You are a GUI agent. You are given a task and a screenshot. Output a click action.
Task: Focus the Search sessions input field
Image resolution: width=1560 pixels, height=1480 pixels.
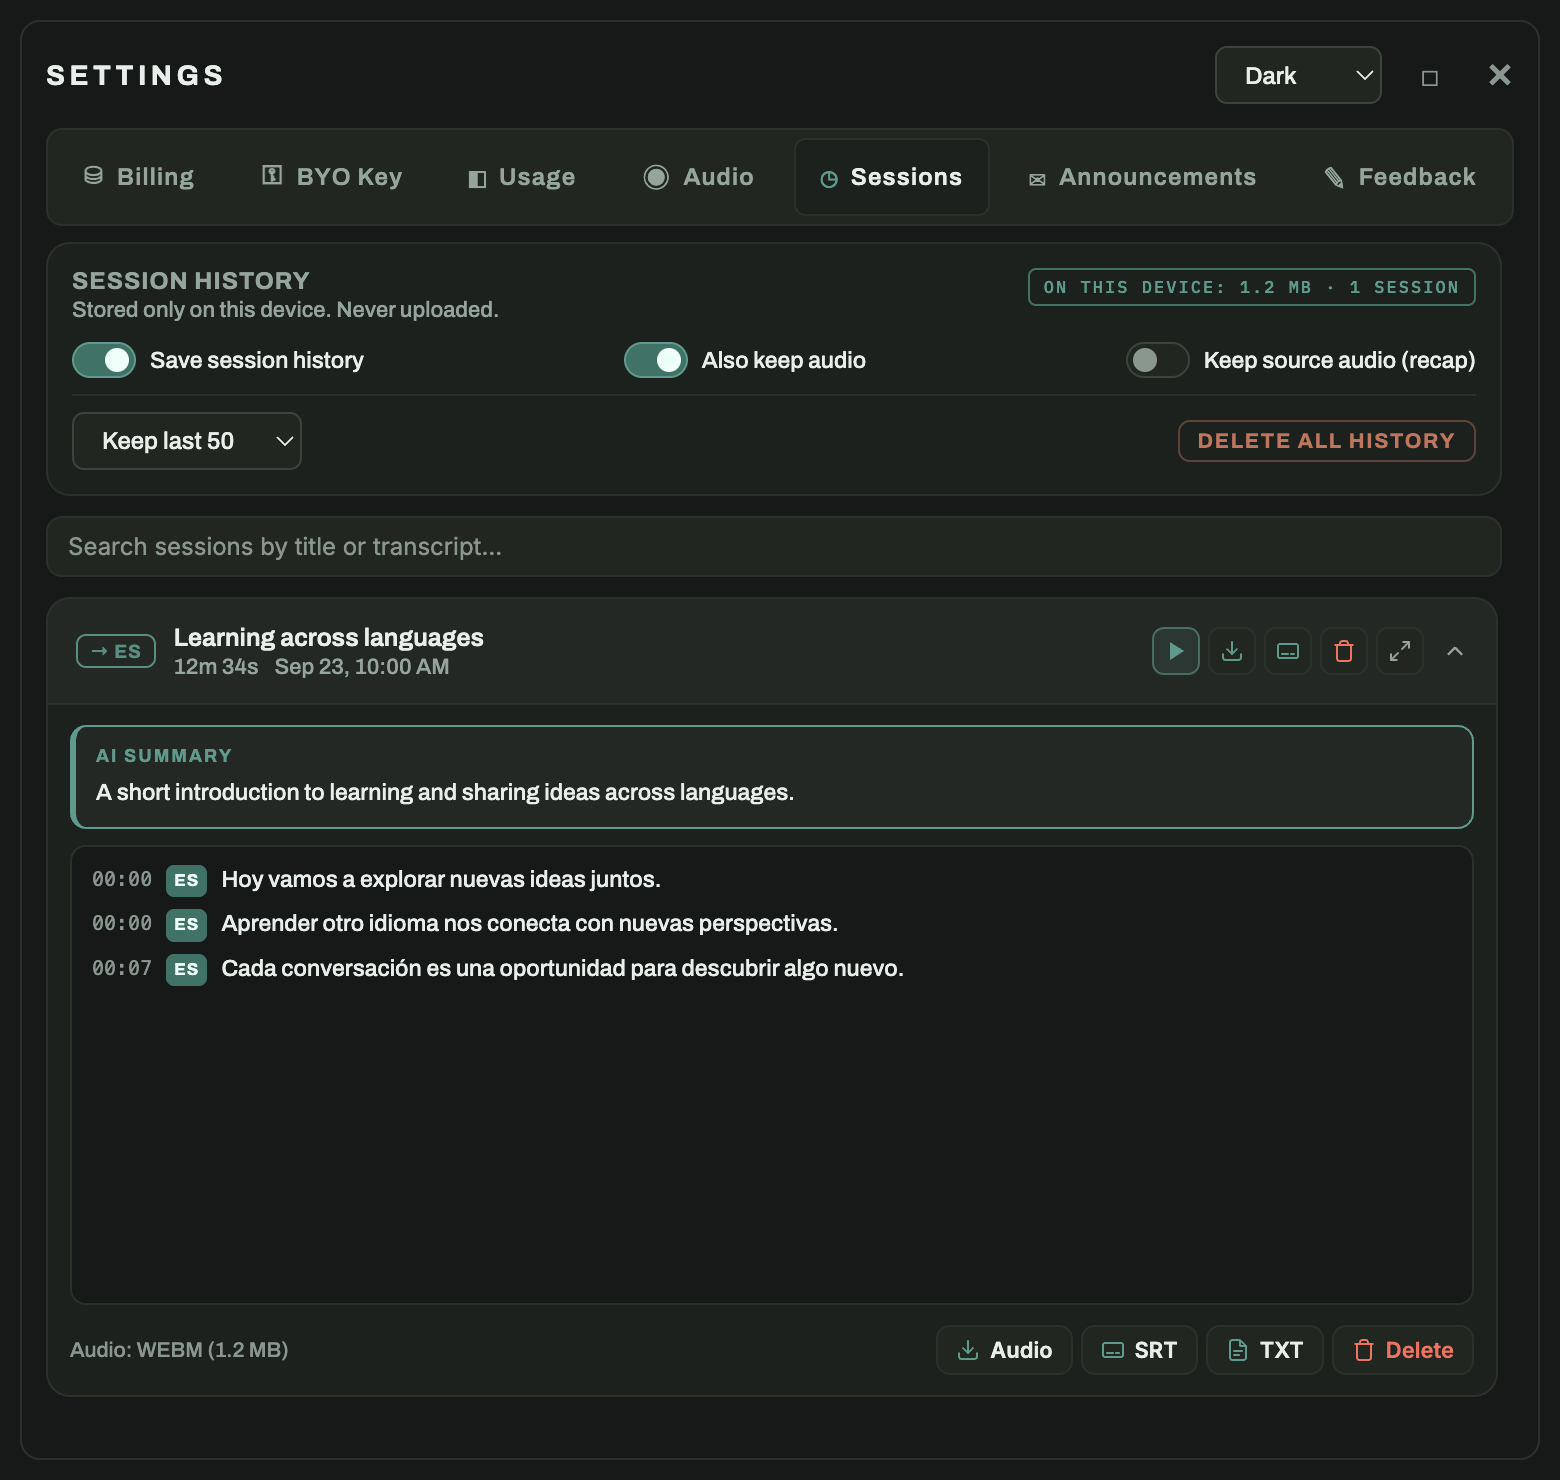774,547
